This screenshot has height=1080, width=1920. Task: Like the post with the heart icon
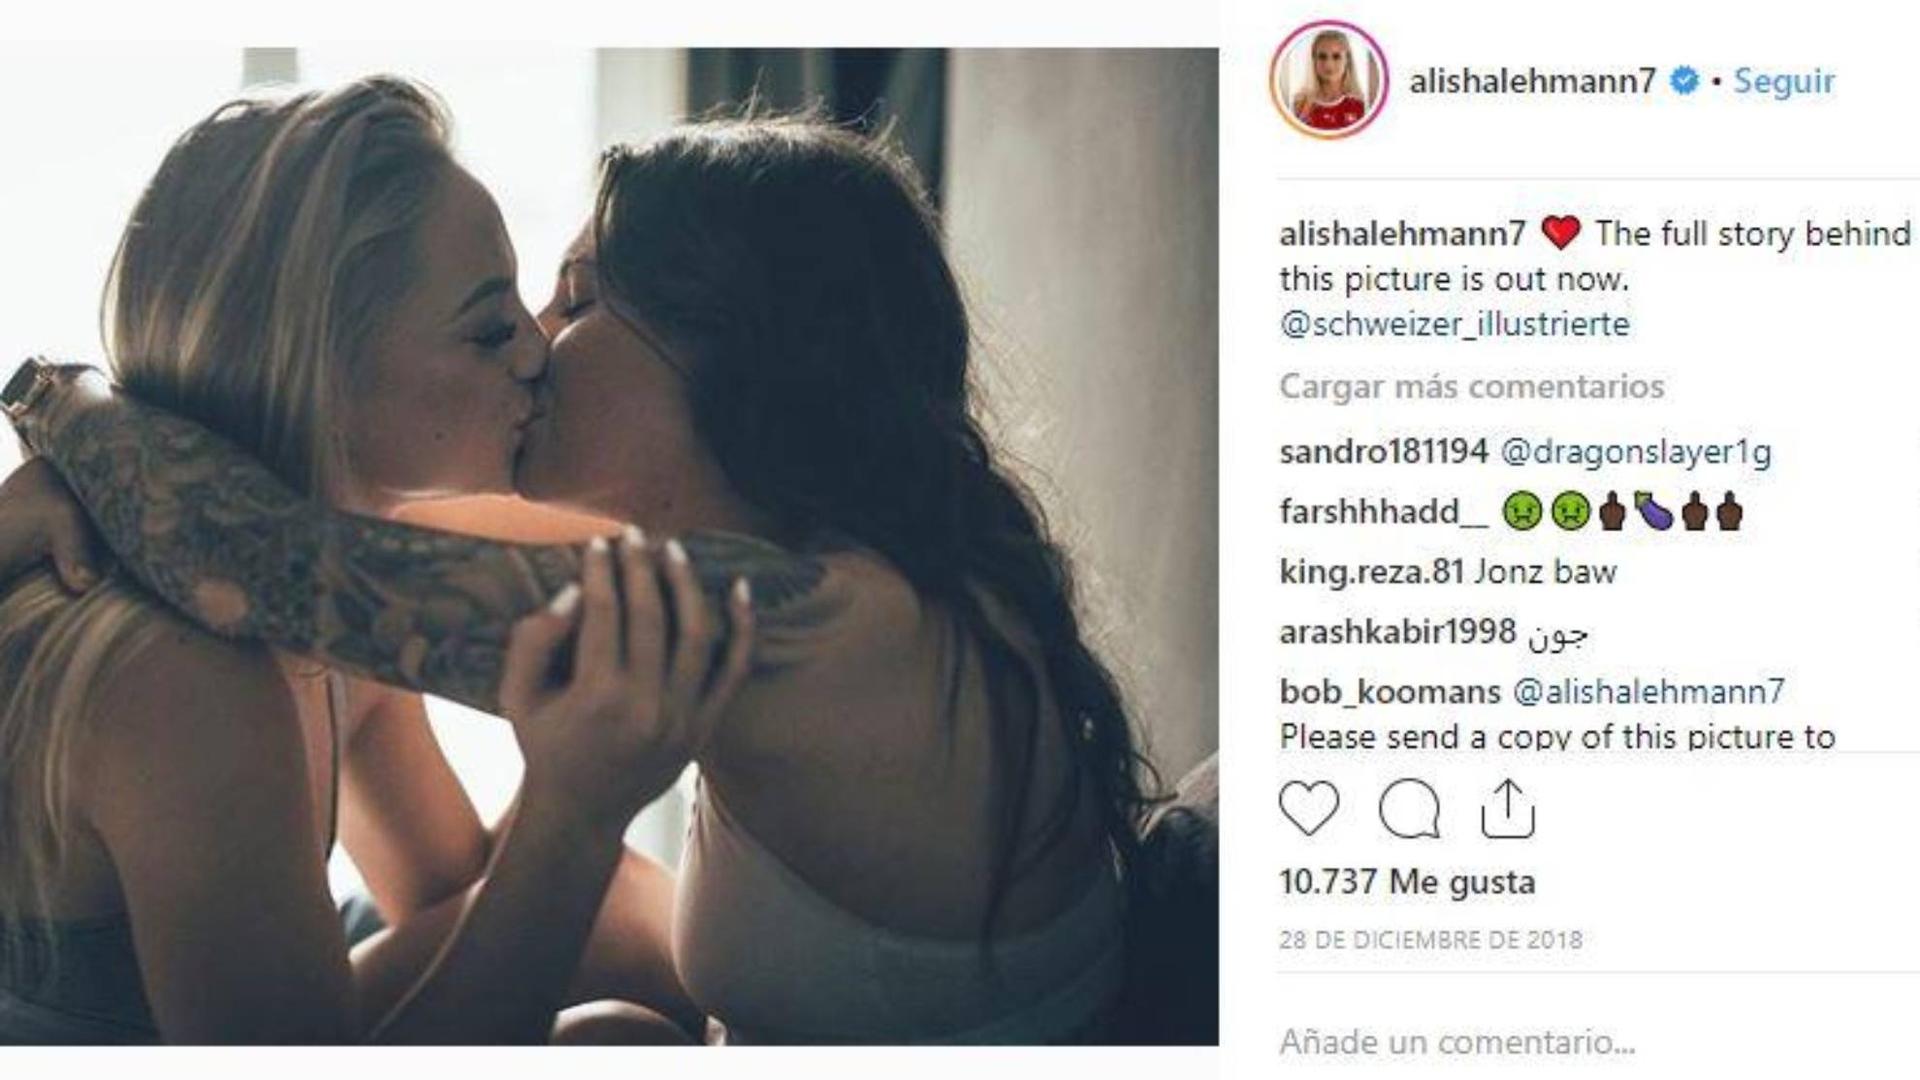click(x=1309, y=808)
